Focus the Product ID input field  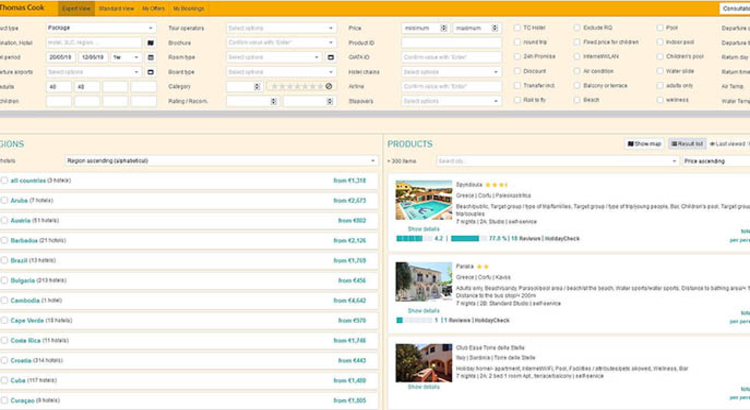tap(452, 43)
